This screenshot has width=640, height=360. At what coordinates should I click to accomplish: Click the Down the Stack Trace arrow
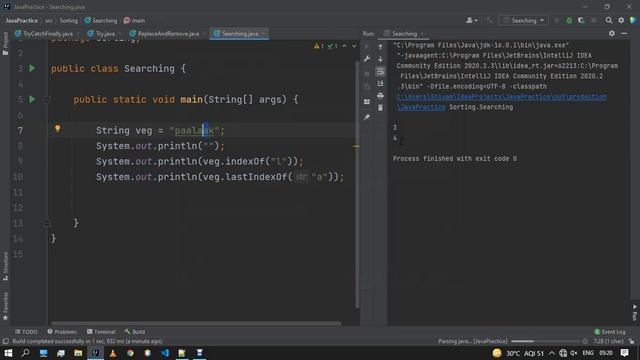click(x=380, y=59)
